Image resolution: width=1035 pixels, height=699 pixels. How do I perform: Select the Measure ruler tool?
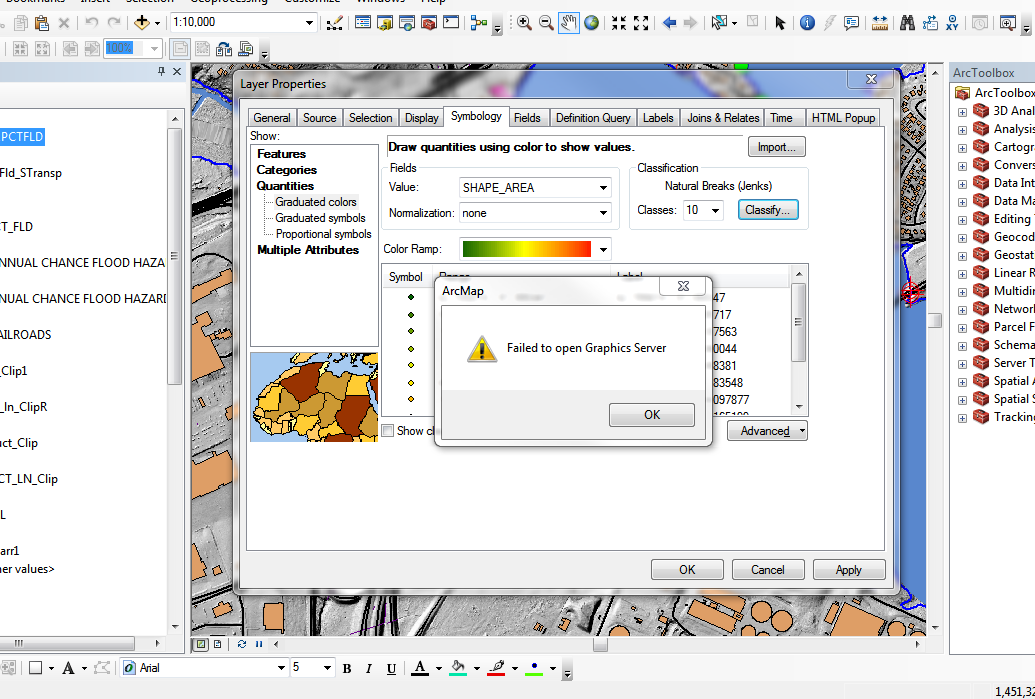(879, 23)
